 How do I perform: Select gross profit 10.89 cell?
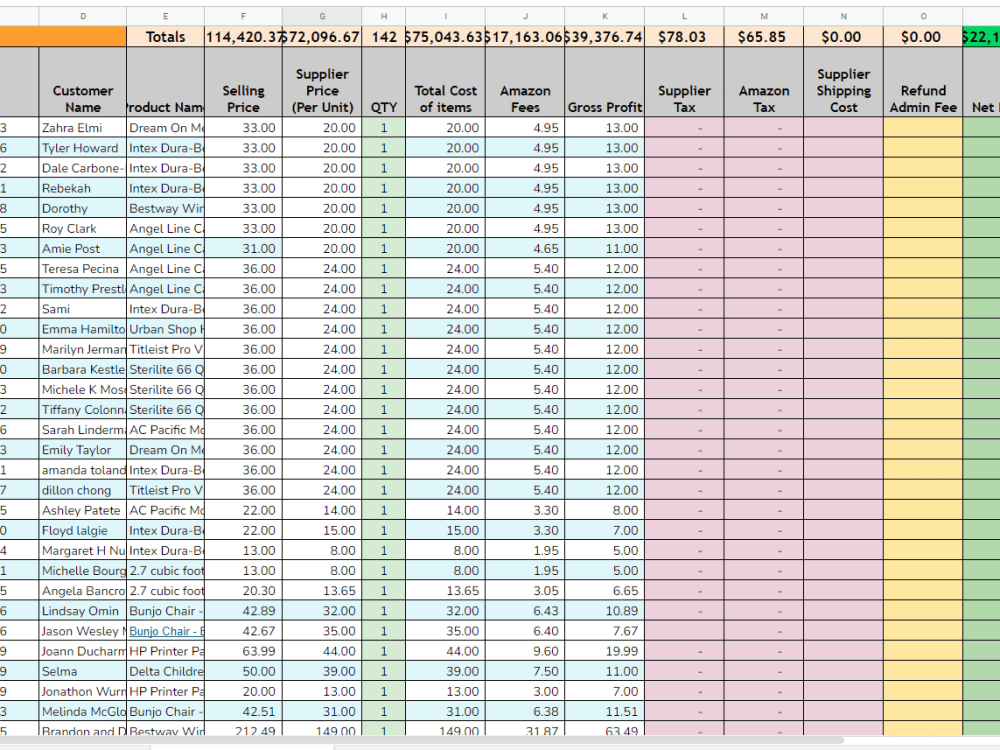point(605,611)
